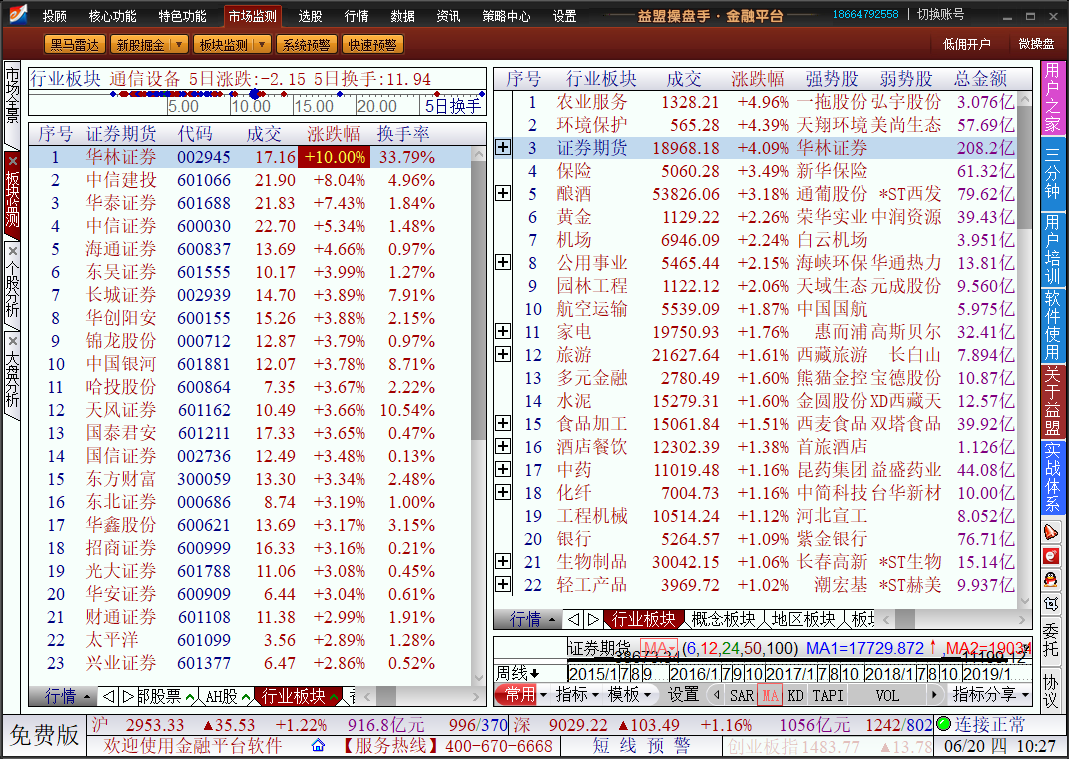Click the 系统预警 button
The image size is (1069, 759).
306,45
